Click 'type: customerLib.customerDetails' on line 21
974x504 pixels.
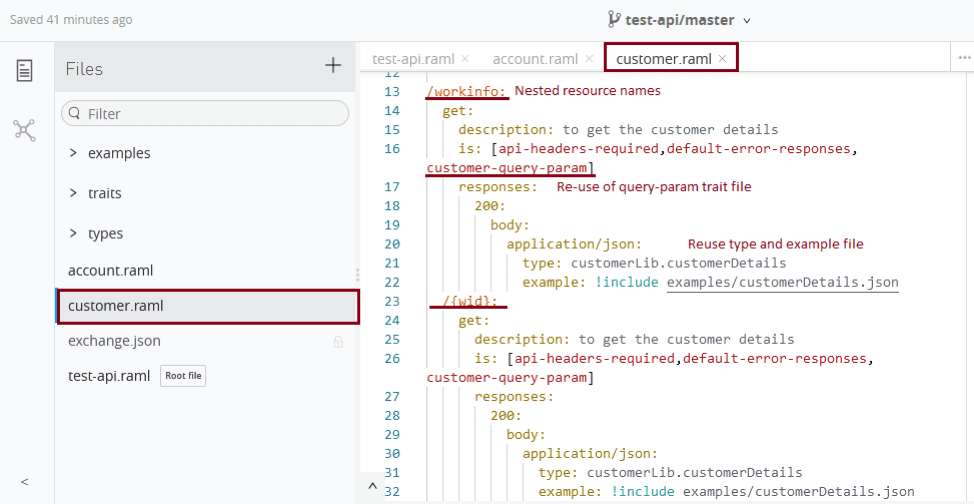click(654, 263)
